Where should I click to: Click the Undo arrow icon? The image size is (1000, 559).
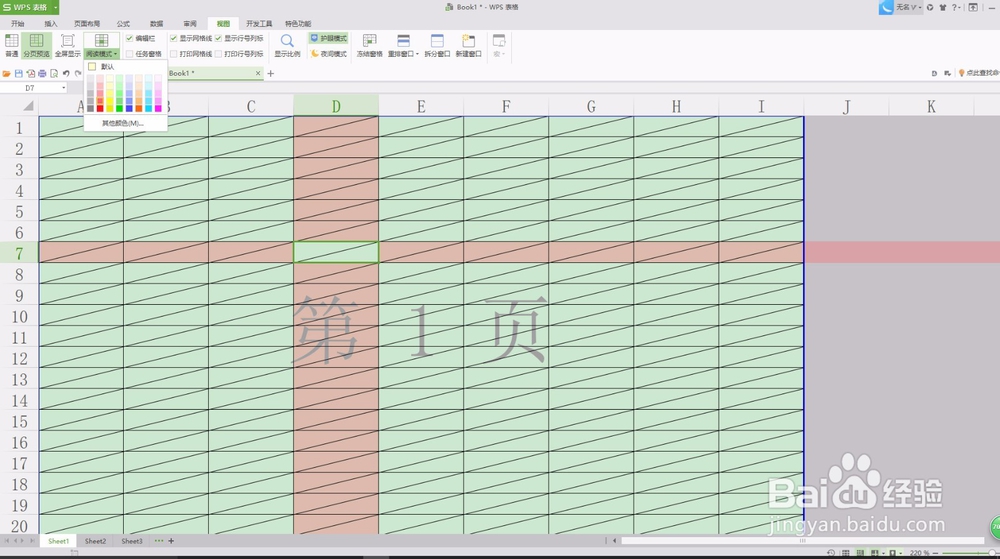(x=66, y=73)
